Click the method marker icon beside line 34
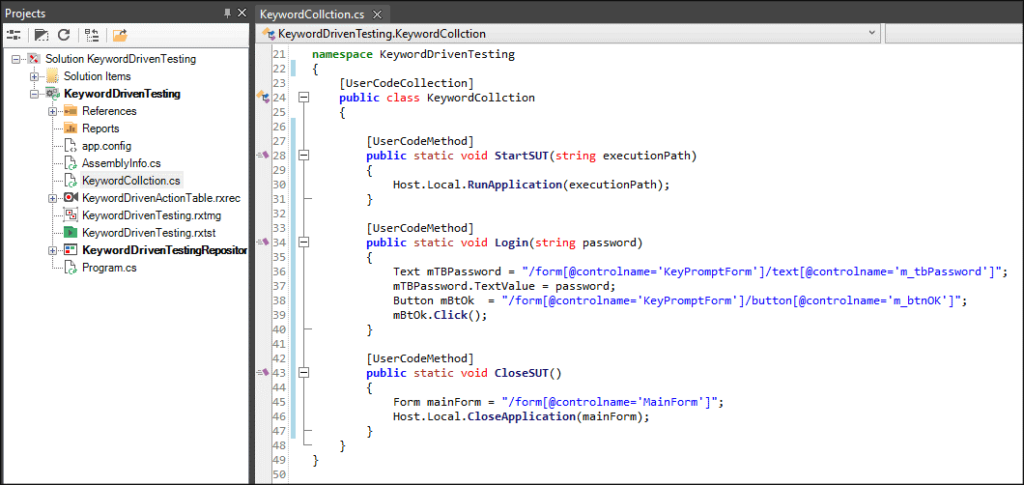The width and height of the screenshot is (1024, 485). (x=263, y=242)
